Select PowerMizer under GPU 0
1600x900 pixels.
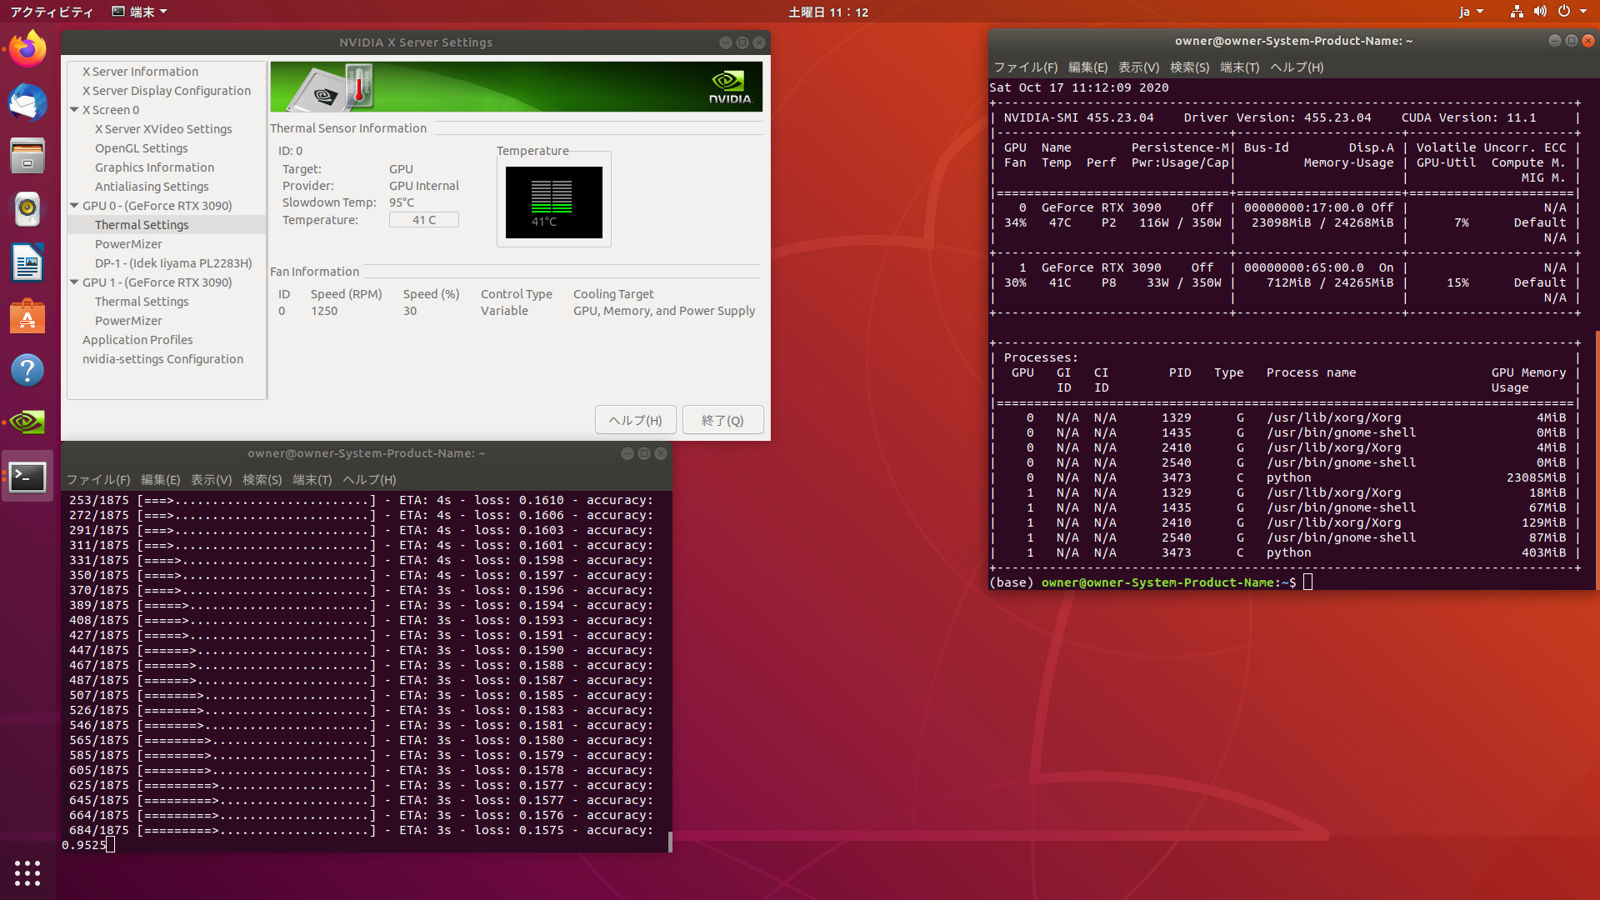click(128, 244)
